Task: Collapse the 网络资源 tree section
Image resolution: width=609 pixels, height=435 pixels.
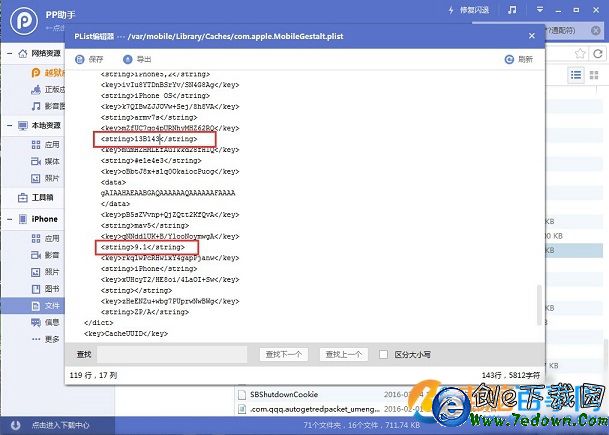Action: pyautogui.click(x=9, y=53)
